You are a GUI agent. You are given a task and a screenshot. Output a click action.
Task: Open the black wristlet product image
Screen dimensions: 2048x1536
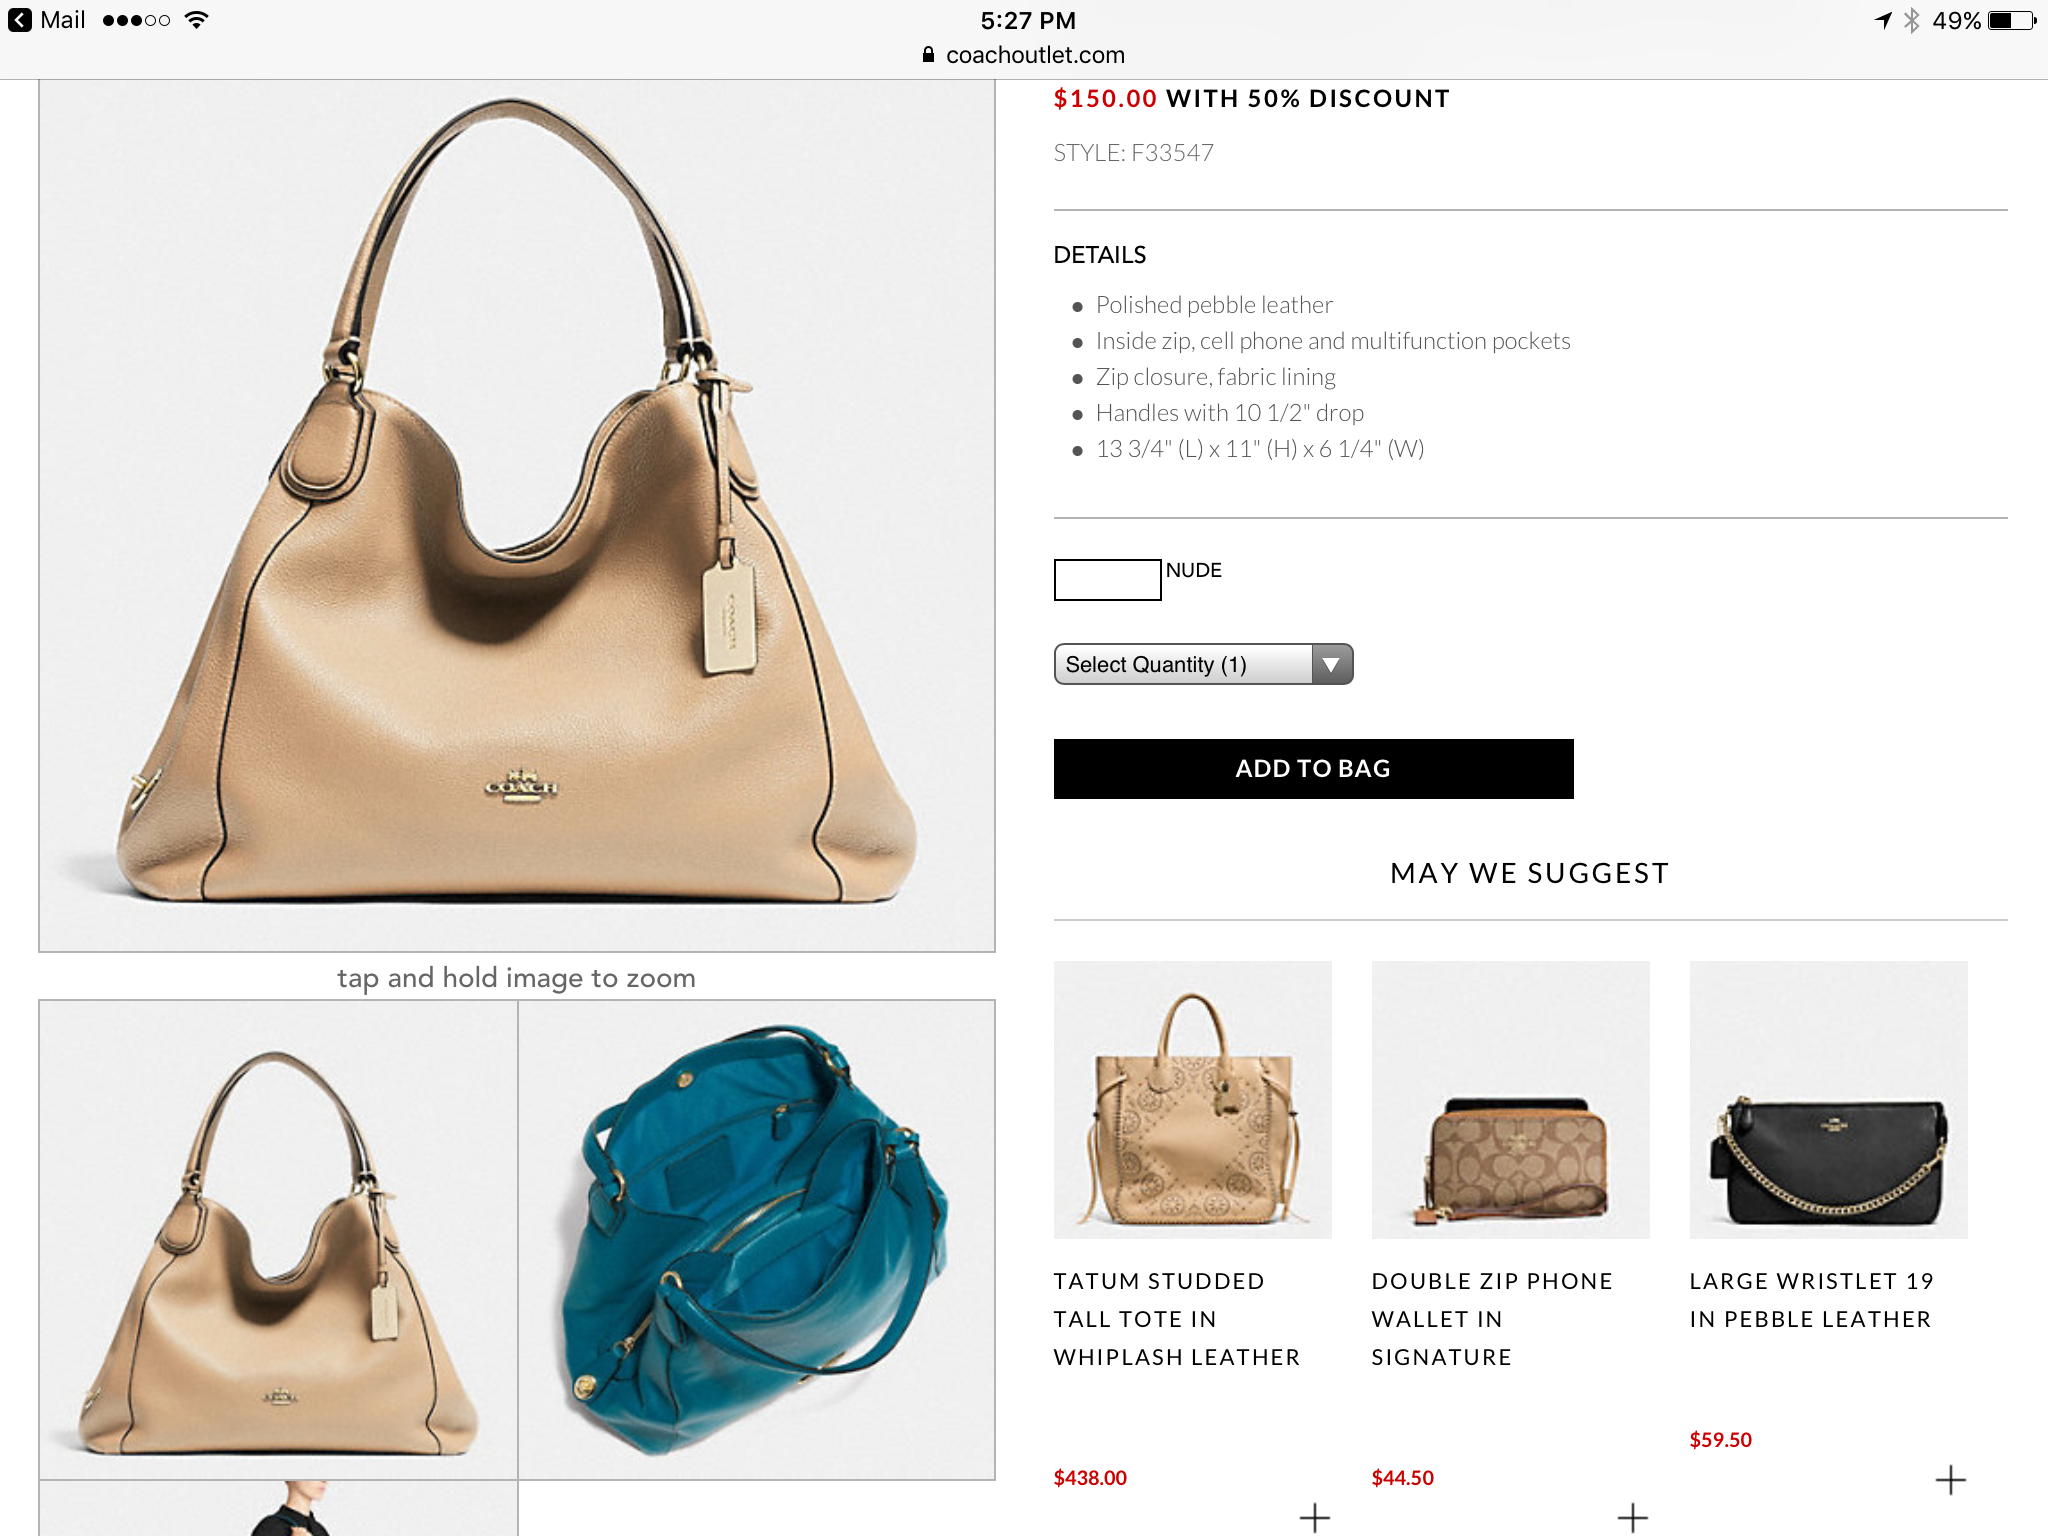(x=1828, y=1100)
